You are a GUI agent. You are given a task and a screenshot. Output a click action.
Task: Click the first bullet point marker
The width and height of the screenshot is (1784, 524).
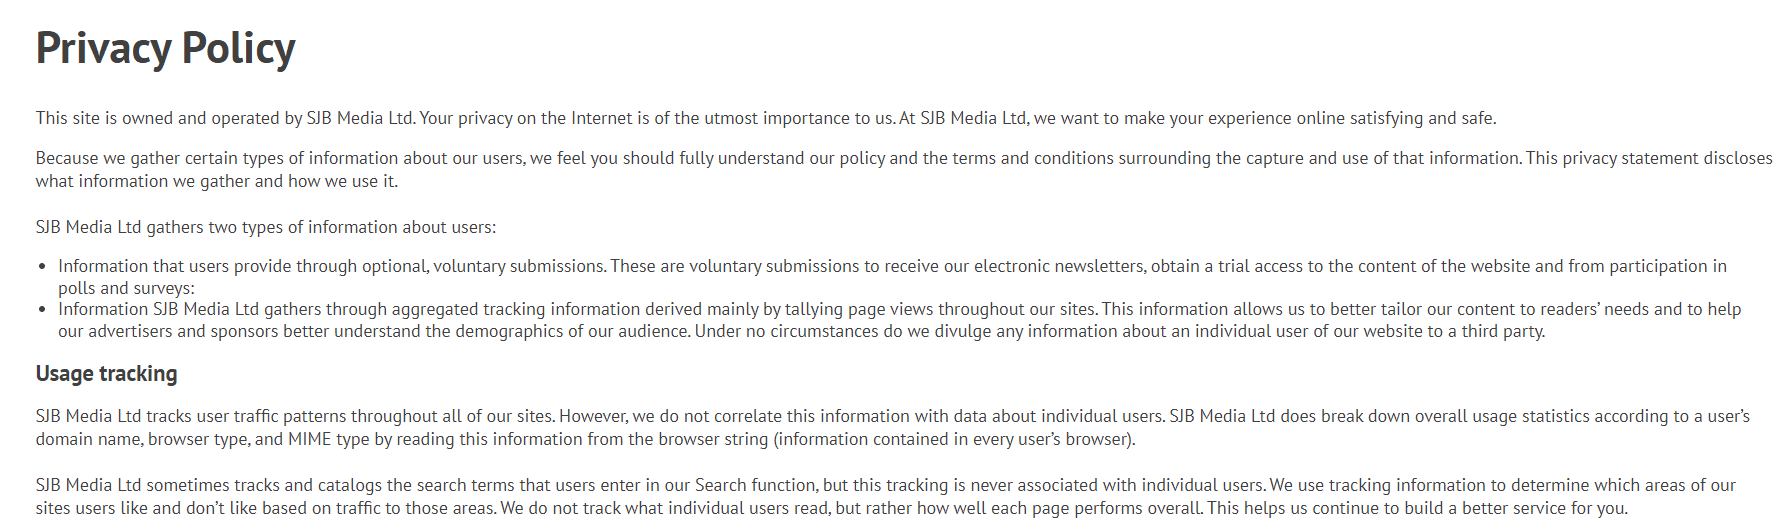(42, 267)
